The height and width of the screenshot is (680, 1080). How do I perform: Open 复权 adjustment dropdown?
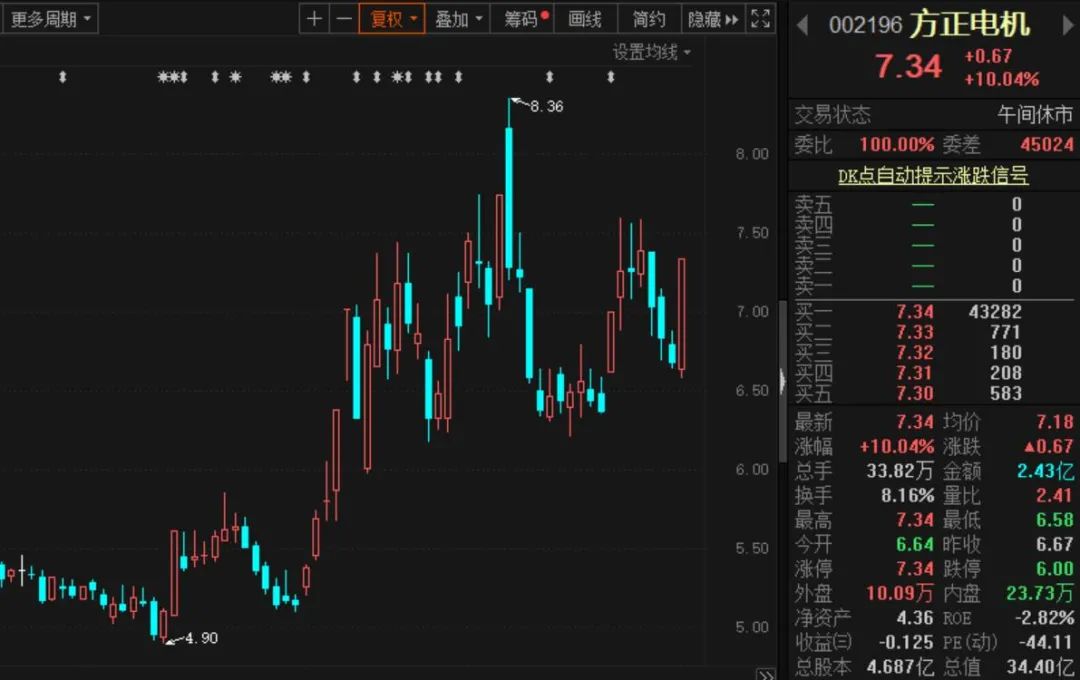392,19
